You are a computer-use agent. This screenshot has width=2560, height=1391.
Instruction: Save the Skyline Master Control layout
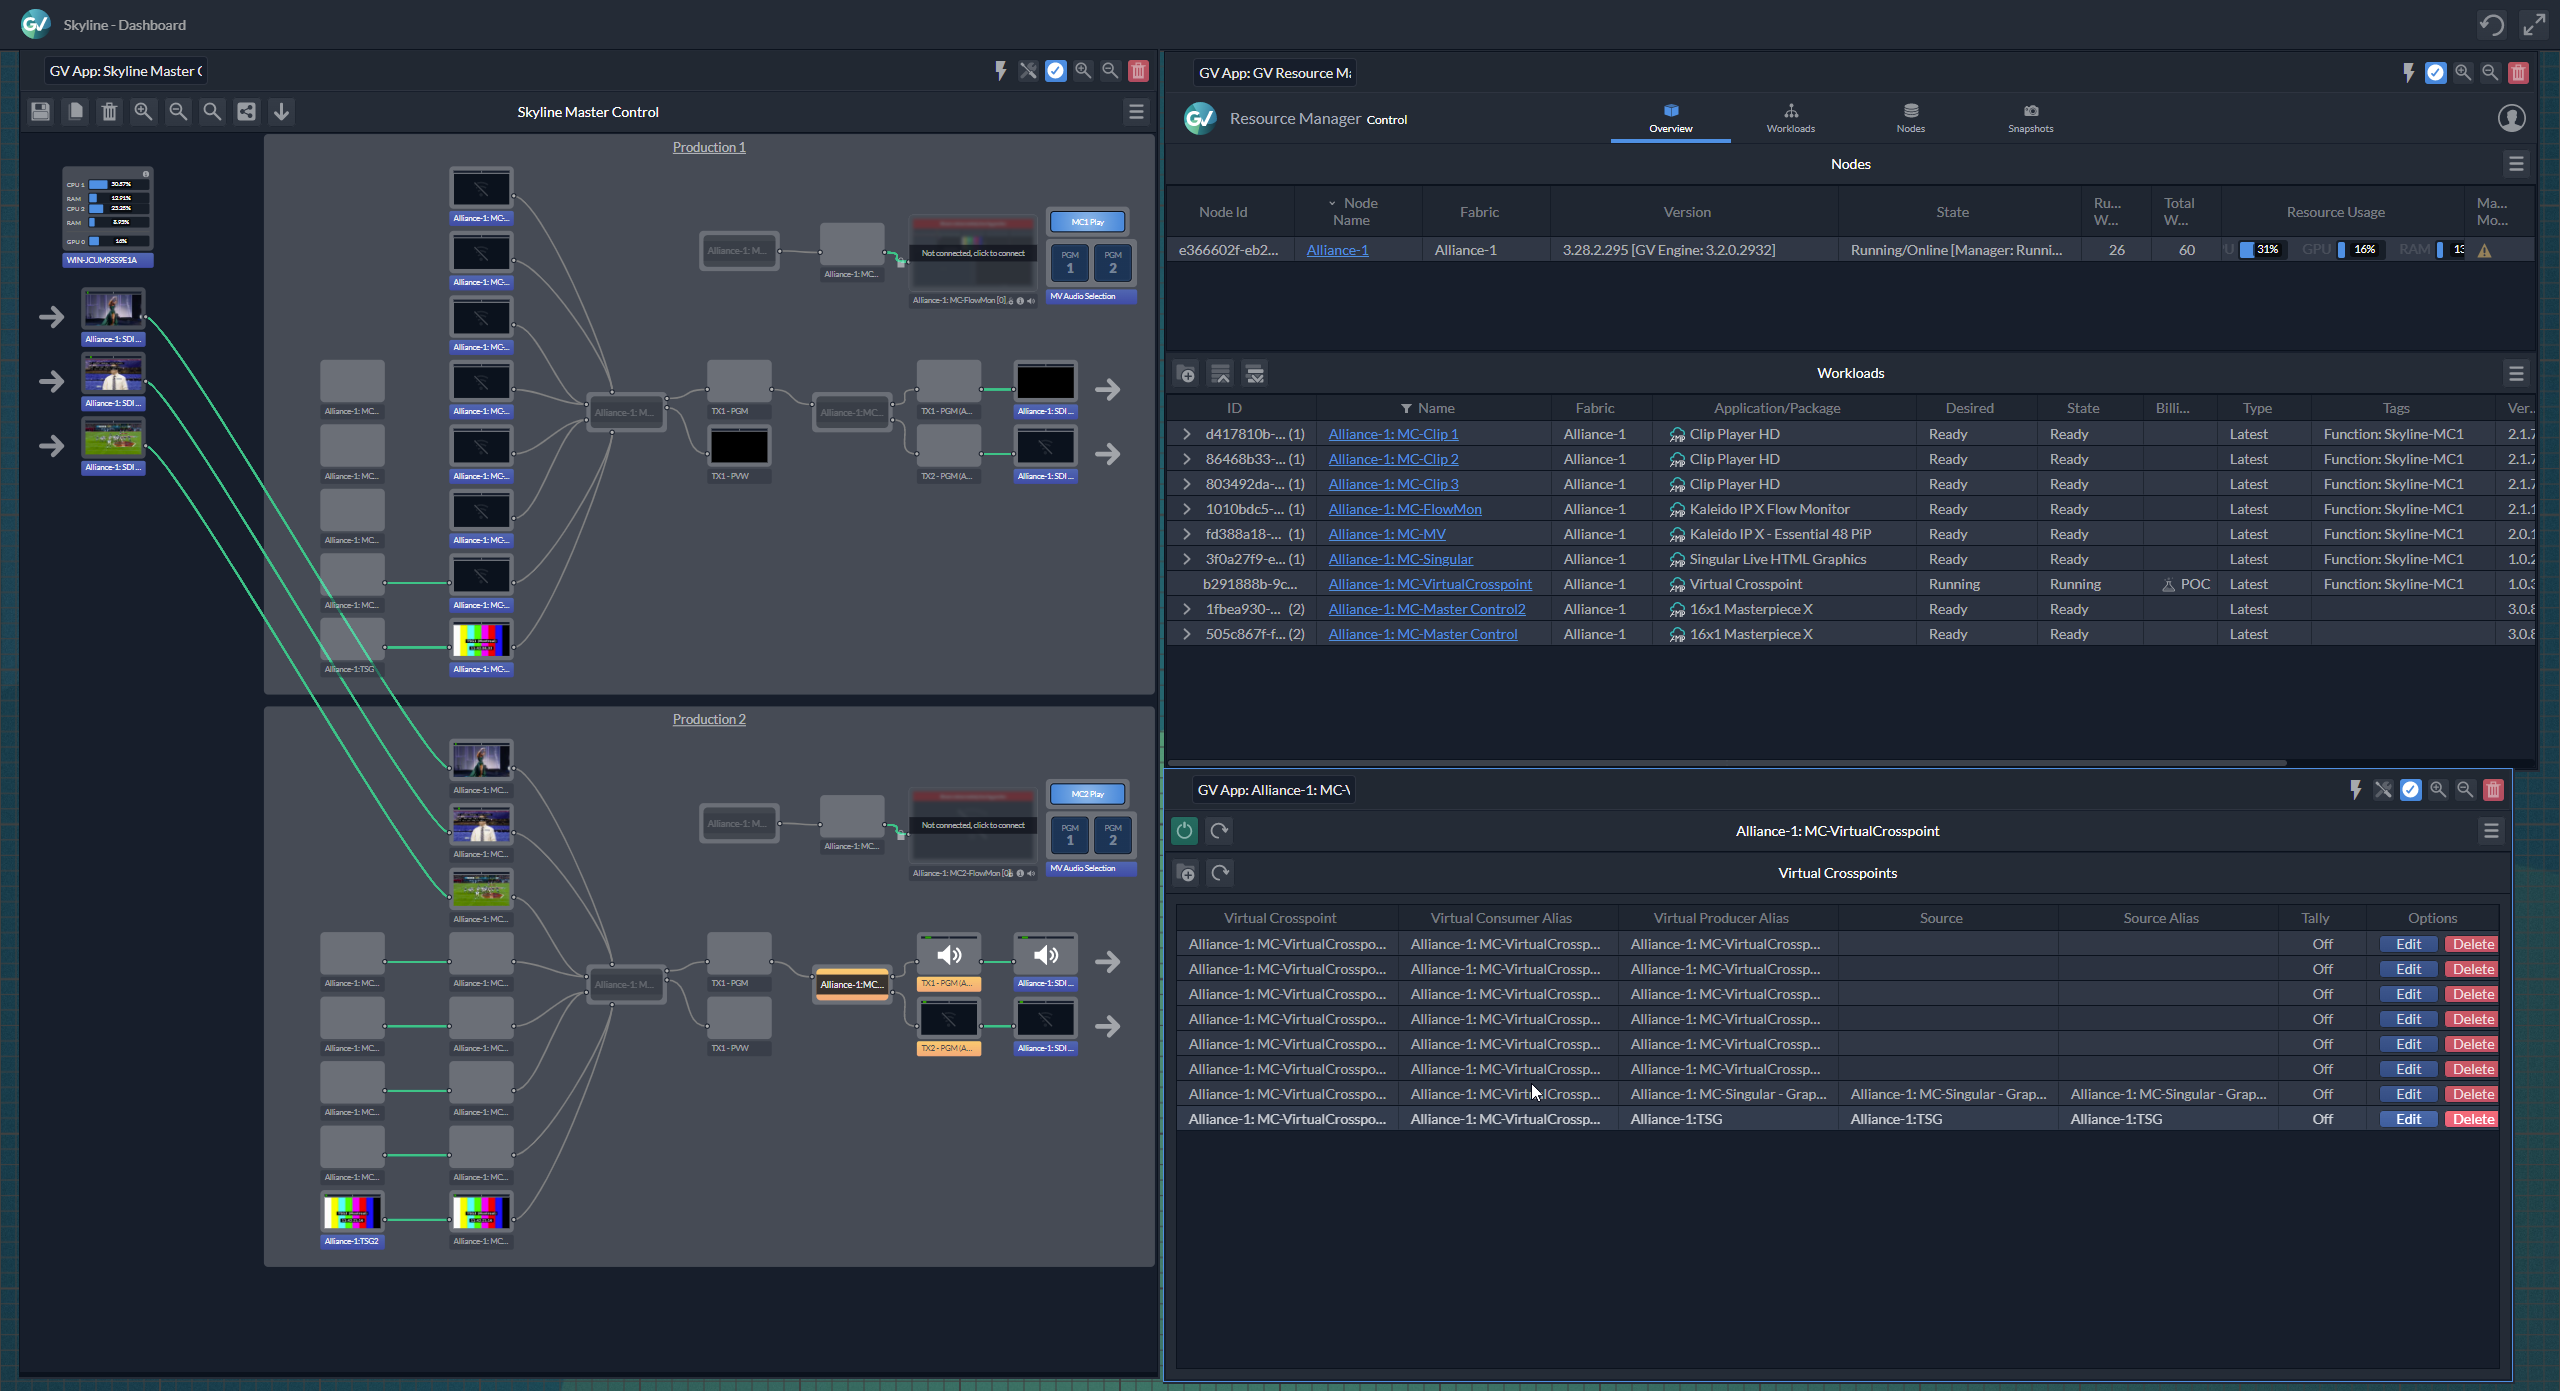(x=40, y=111)
